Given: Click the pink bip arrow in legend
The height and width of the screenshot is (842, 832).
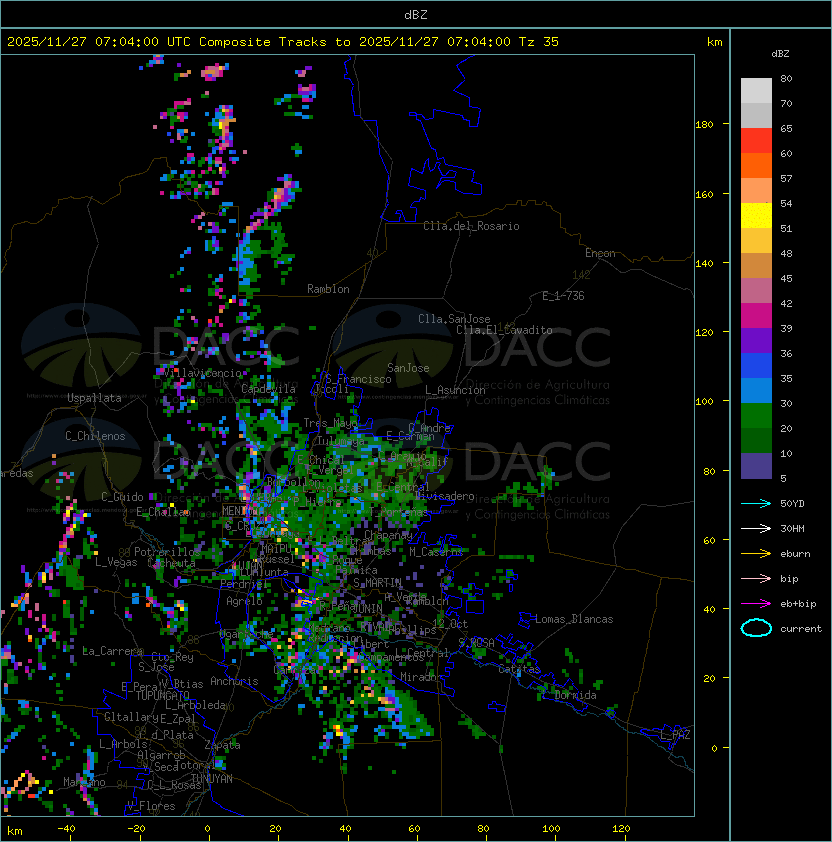Looking at the screenshot, I should (756, 578).
